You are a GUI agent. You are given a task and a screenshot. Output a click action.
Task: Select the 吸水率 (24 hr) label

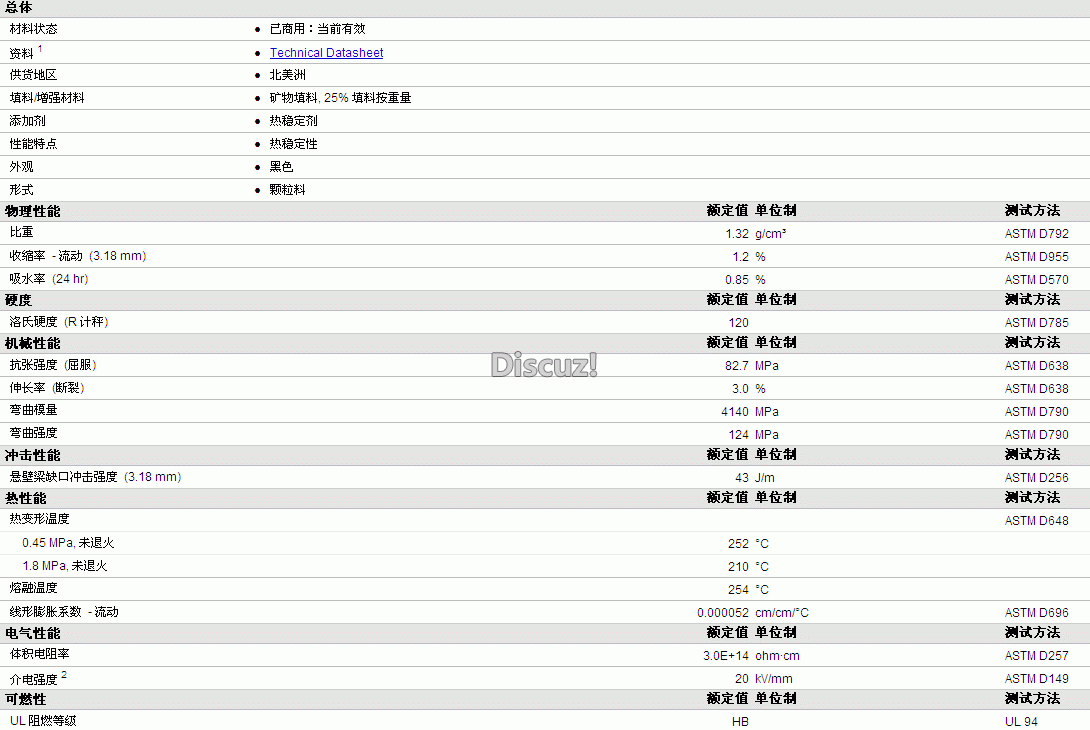coord(49,279)
